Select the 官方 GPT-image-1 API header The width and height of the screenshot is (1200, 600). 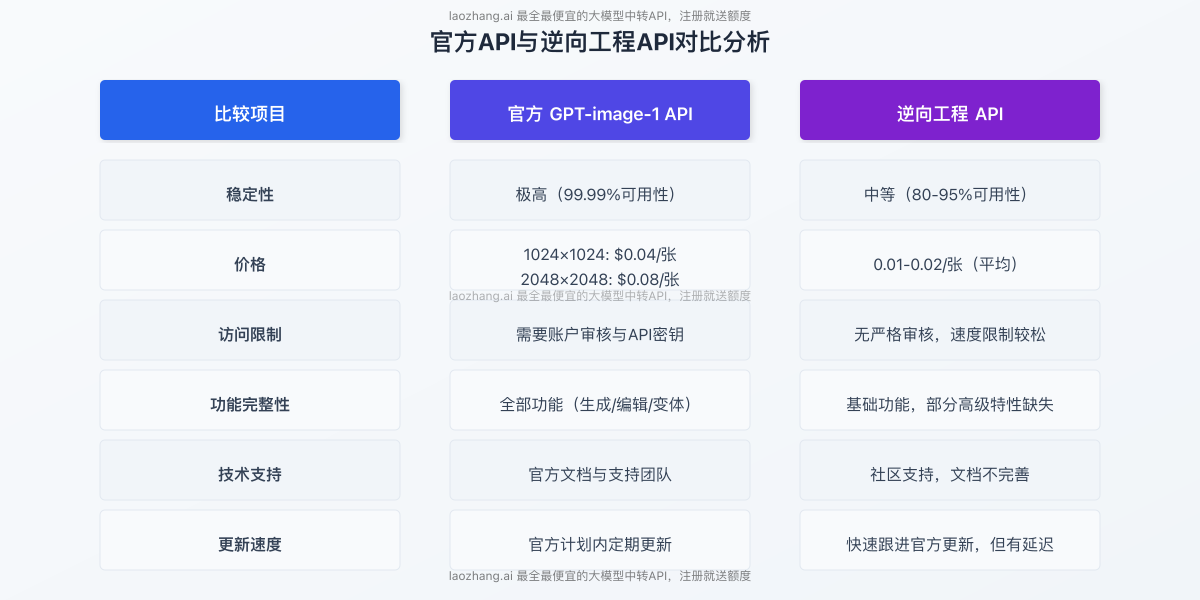tap(600, 110)
